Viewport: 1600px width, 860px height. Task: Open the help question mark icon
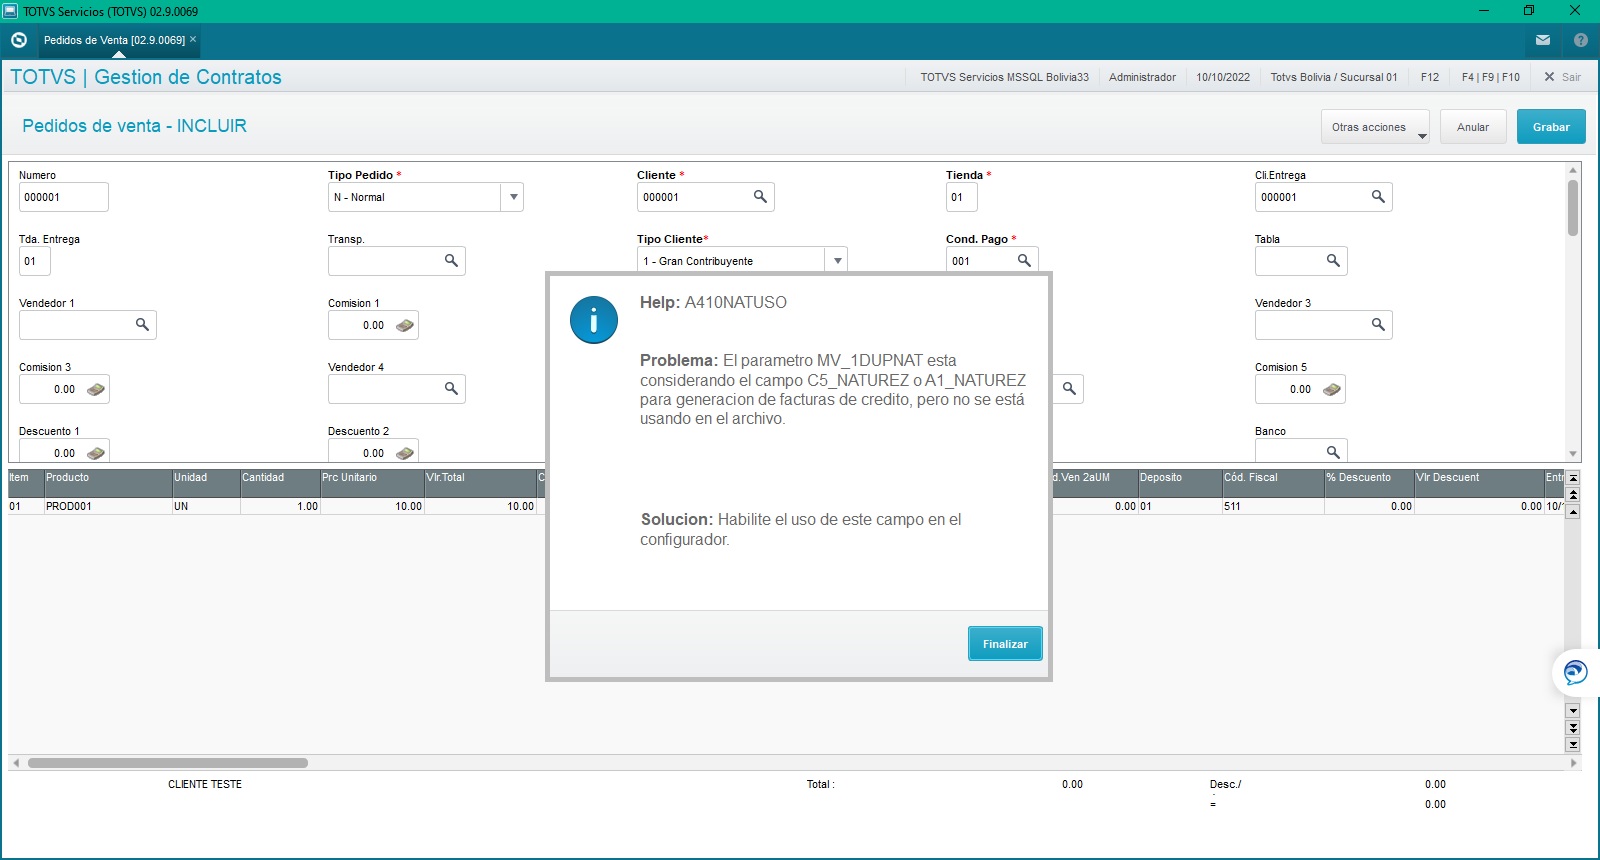tap(1581, 40)
